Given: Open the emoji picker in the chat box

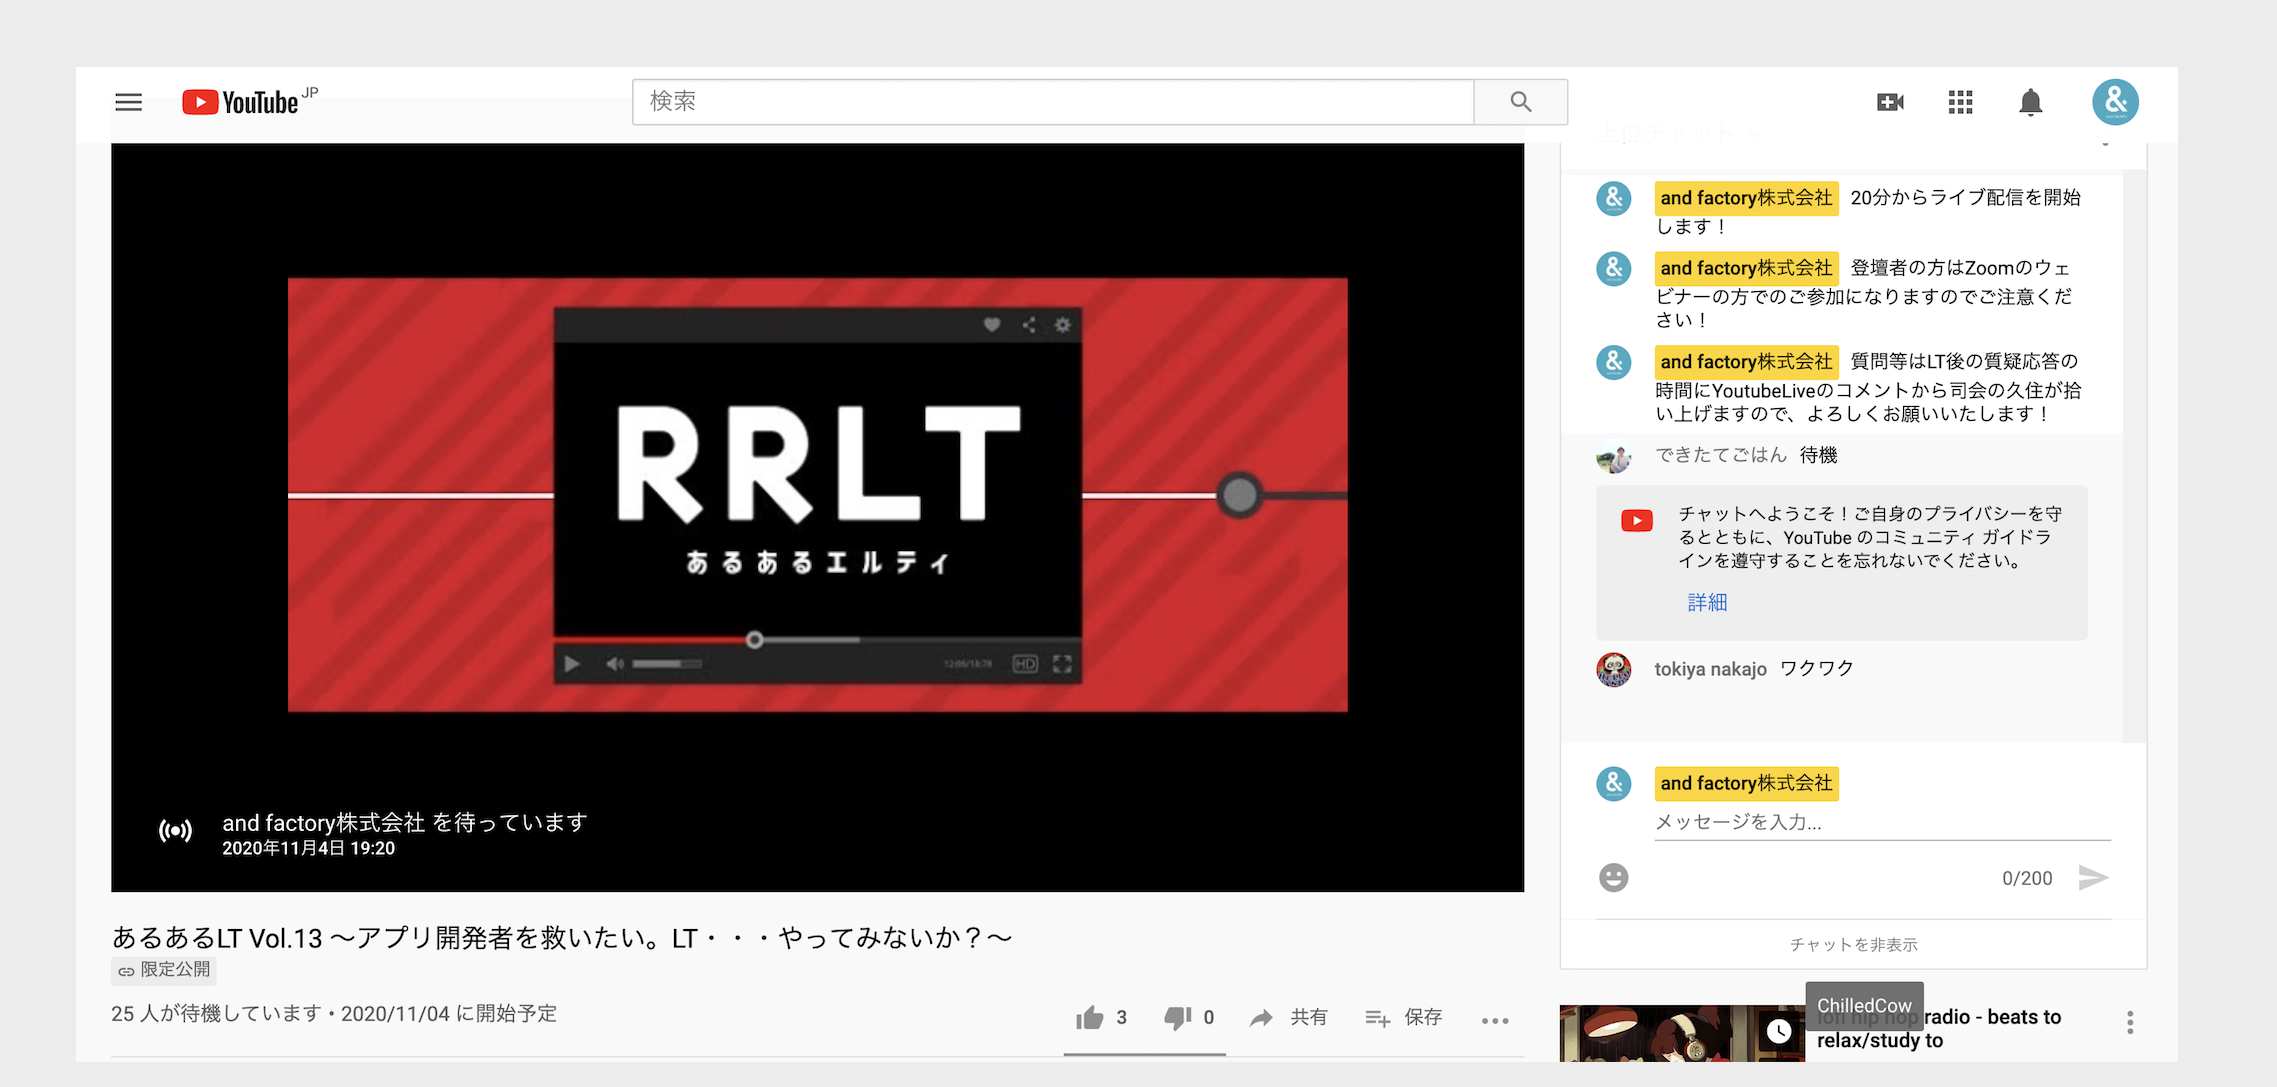Looking at the screenshot, I should pyautogui.click(x=1613, y=877).
